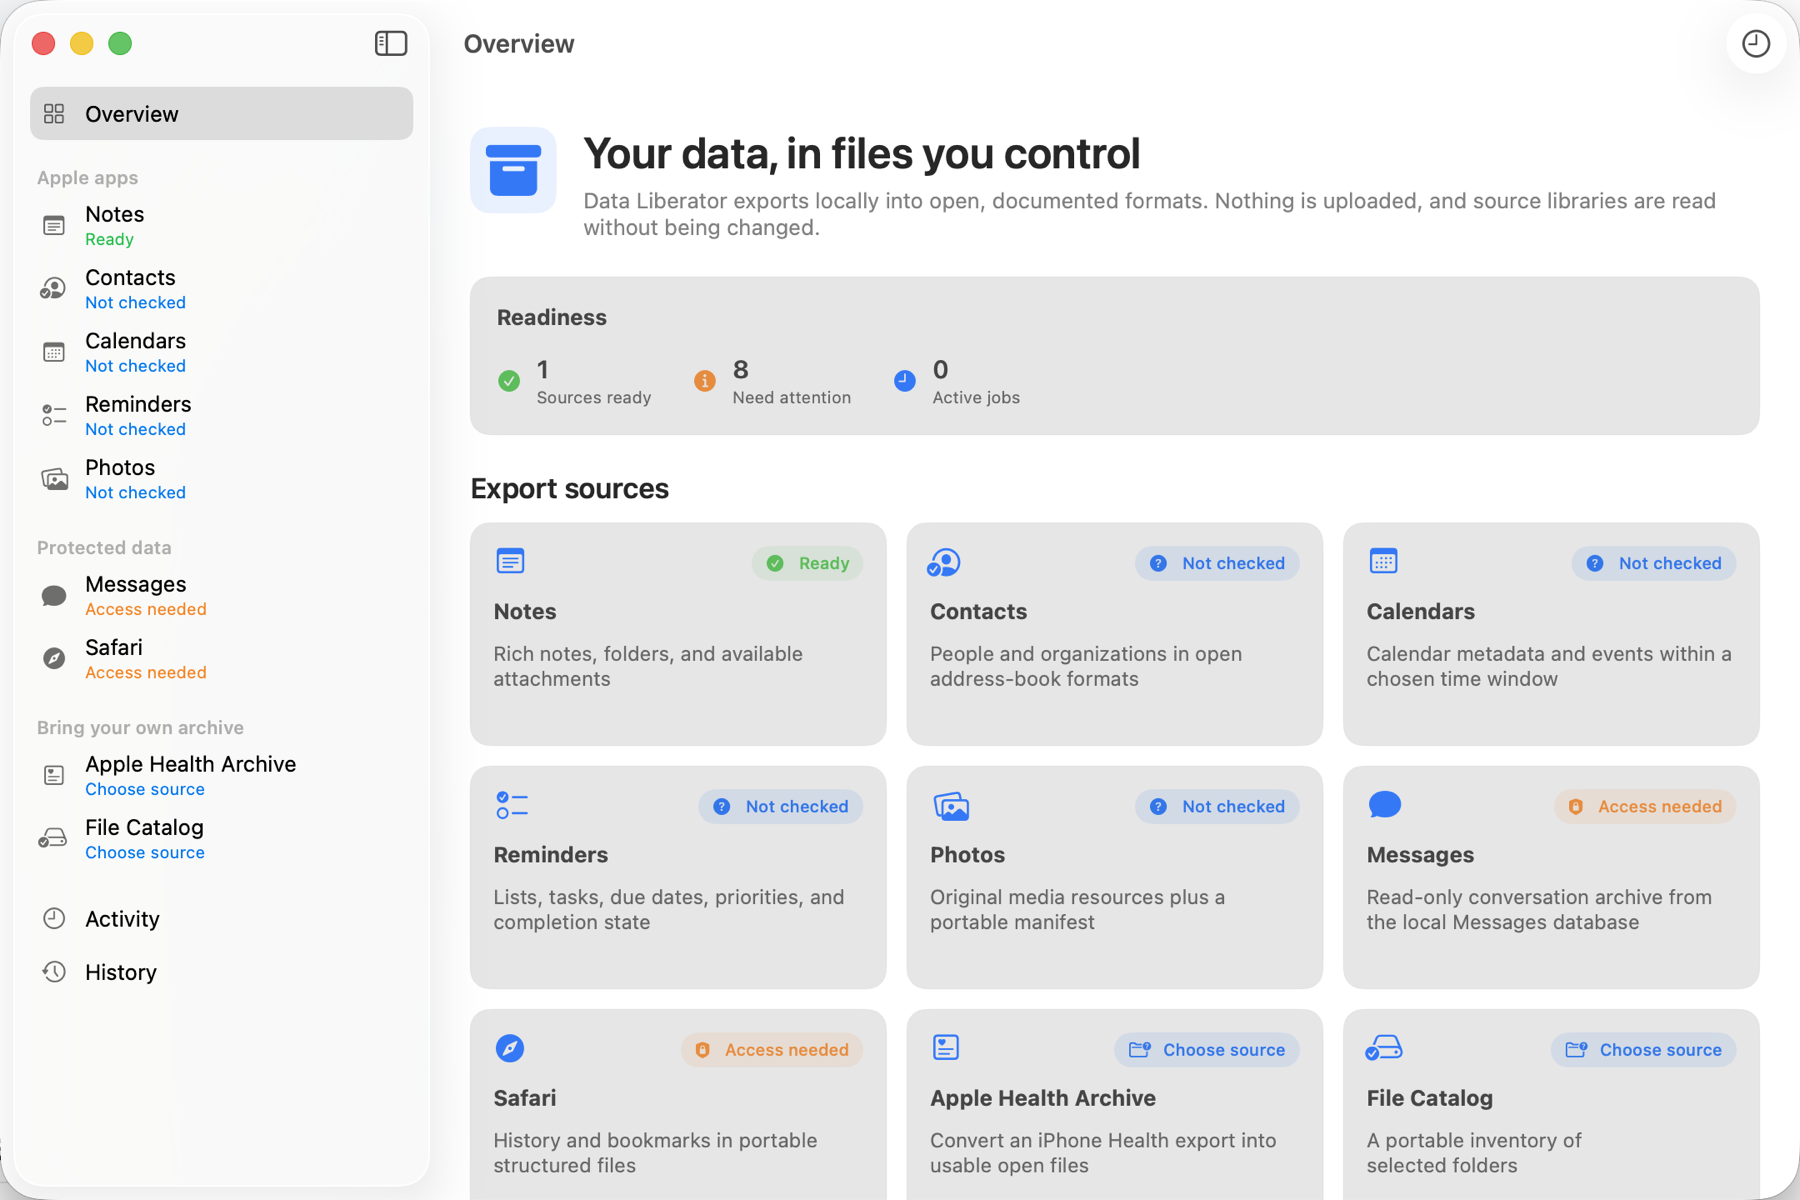The height and width of the screenshot is (1200, 1800).
Task: Click Choose source under Apple Health Archive in the sidebar
Action: tap(145, 789)
